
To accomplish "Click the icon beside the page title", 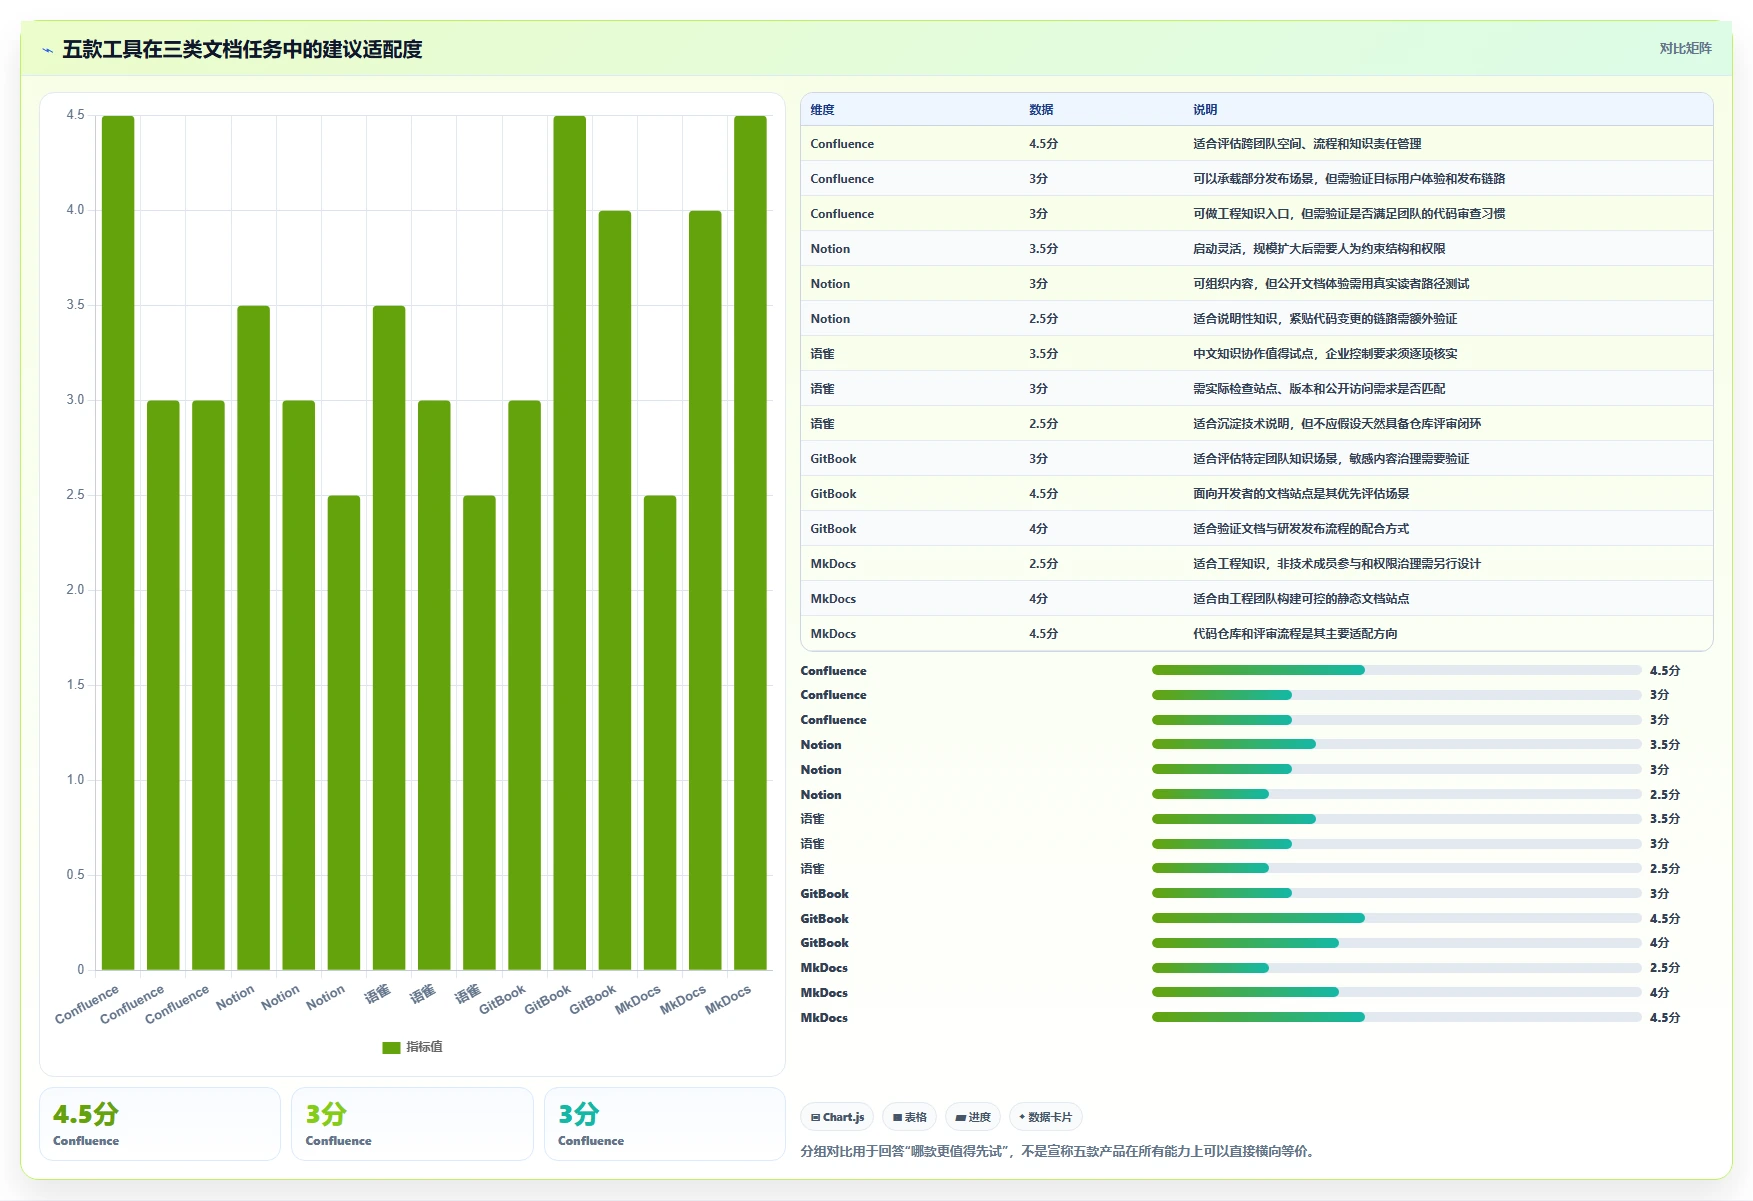I will (x=47, y=50).
